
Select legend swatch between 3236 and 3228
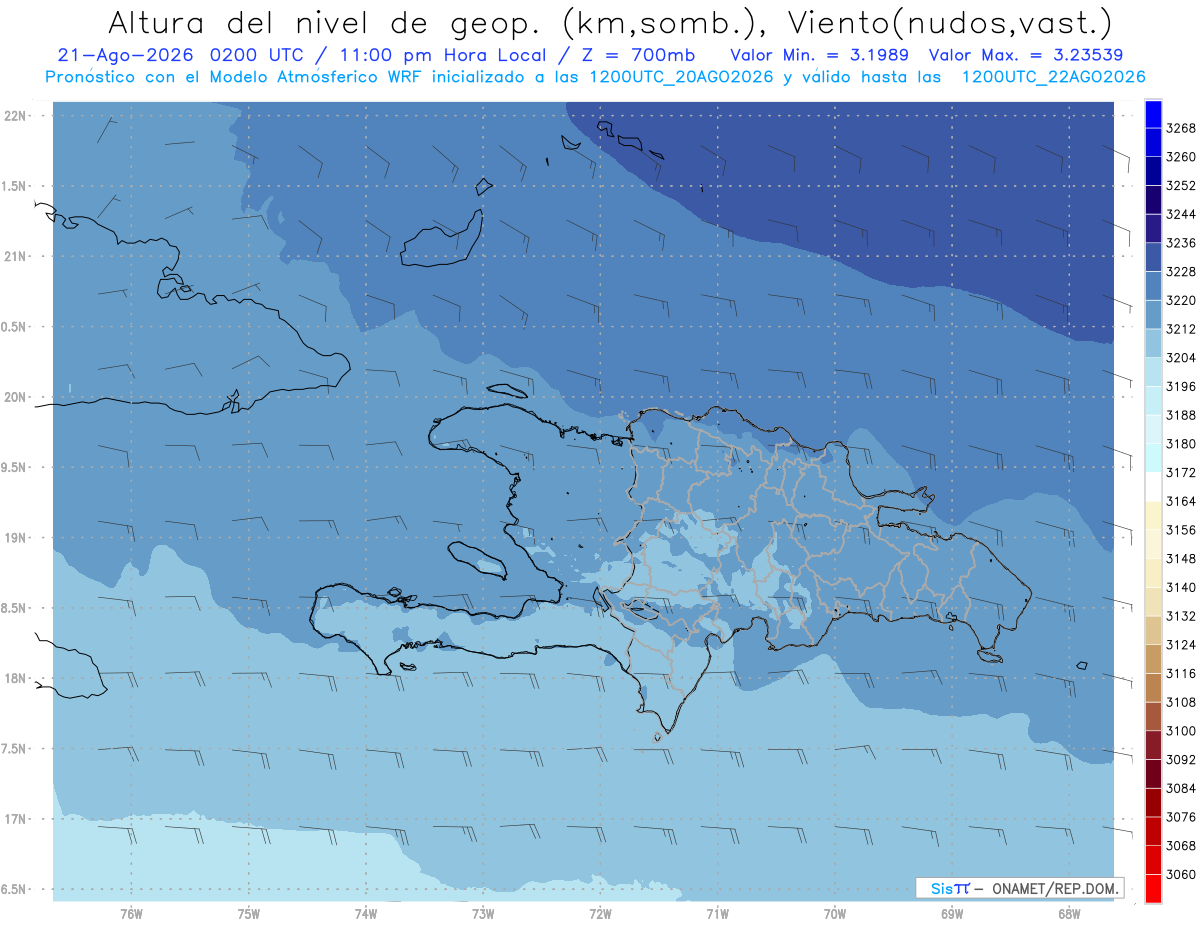(x=1153, y=257)
